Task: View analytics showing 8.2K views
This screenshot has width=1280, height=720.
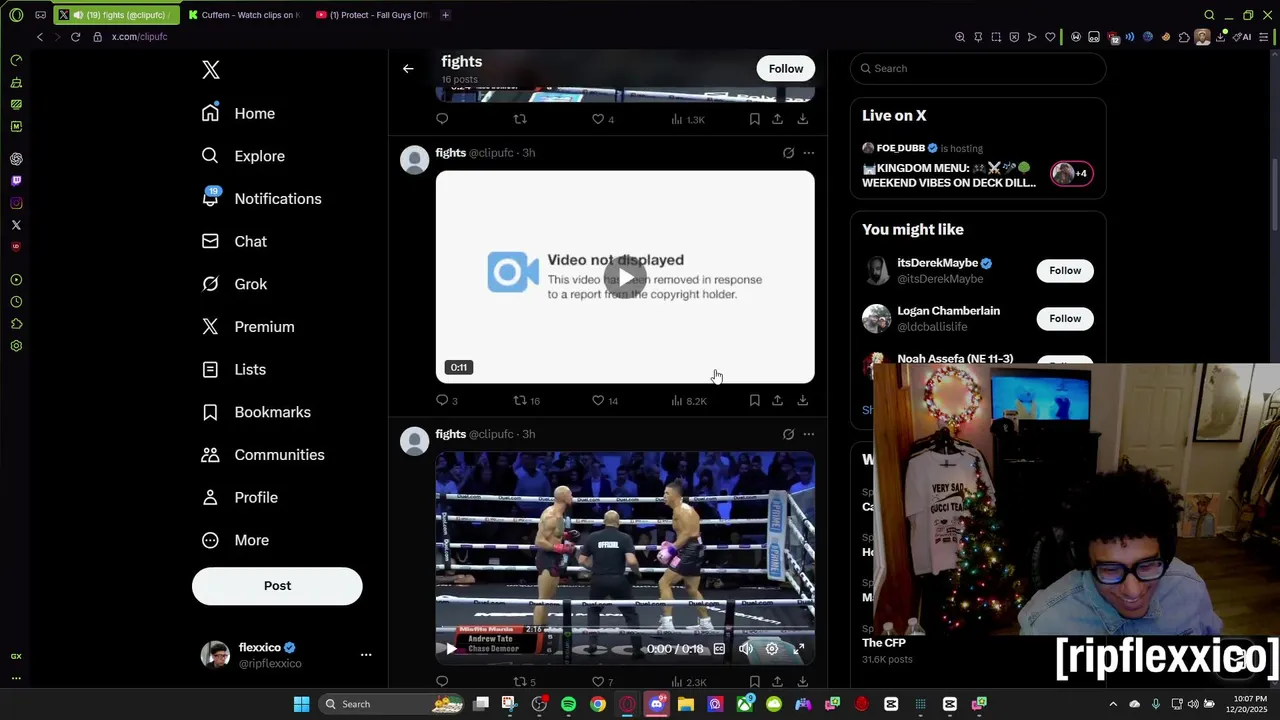Action: 688,400
